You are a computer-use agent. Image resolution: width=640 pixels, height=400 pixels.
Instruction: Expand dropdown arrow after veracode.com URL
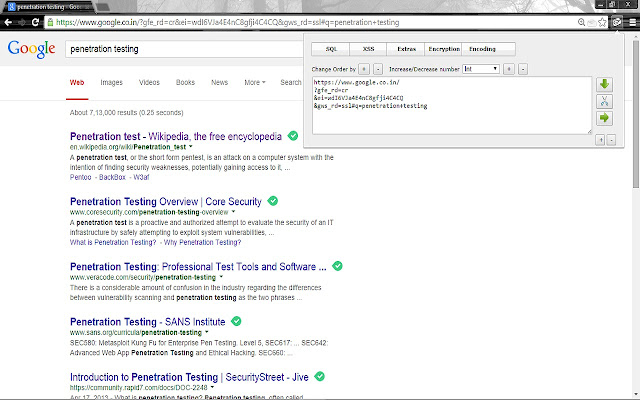tap(221, 277)
